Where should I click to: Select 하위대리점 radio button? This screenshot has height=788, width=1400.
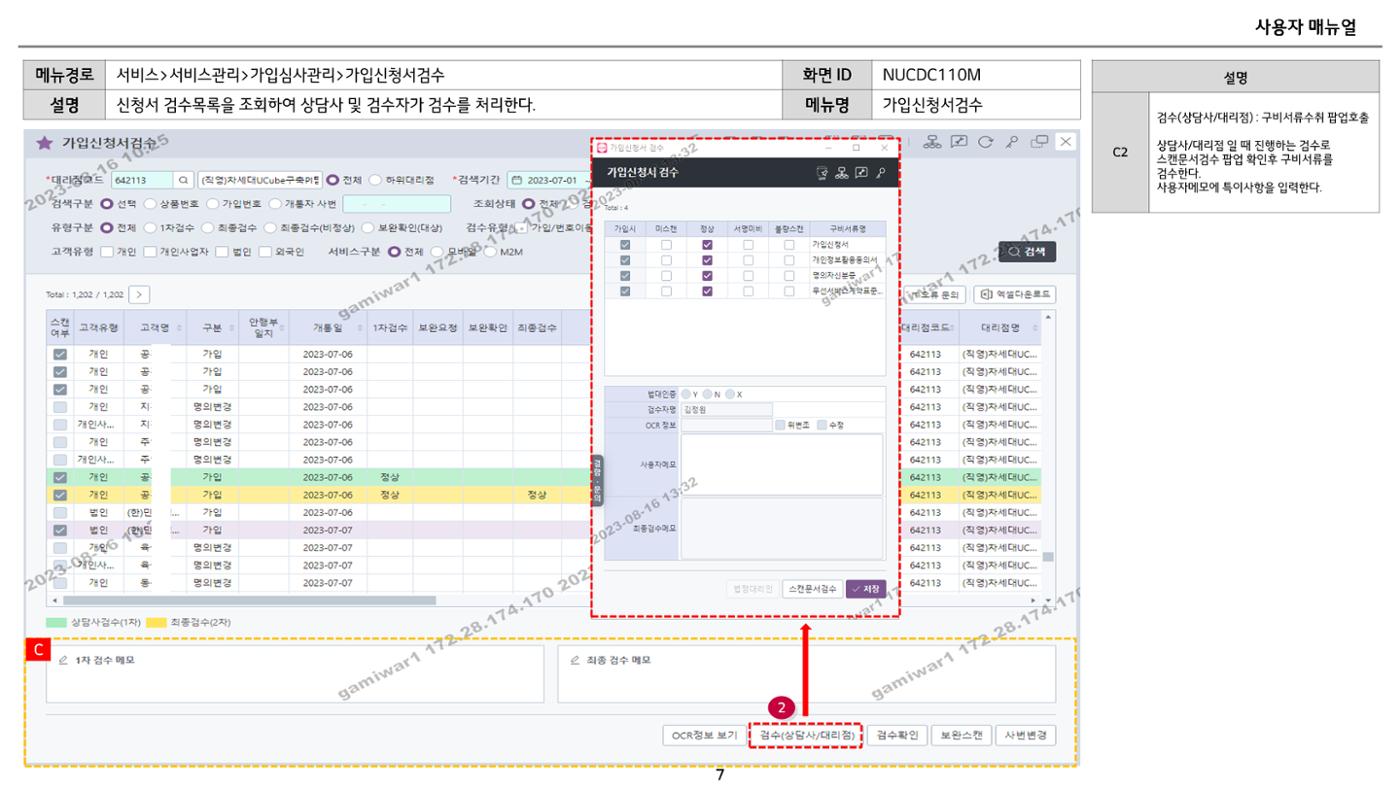(376, 181)
